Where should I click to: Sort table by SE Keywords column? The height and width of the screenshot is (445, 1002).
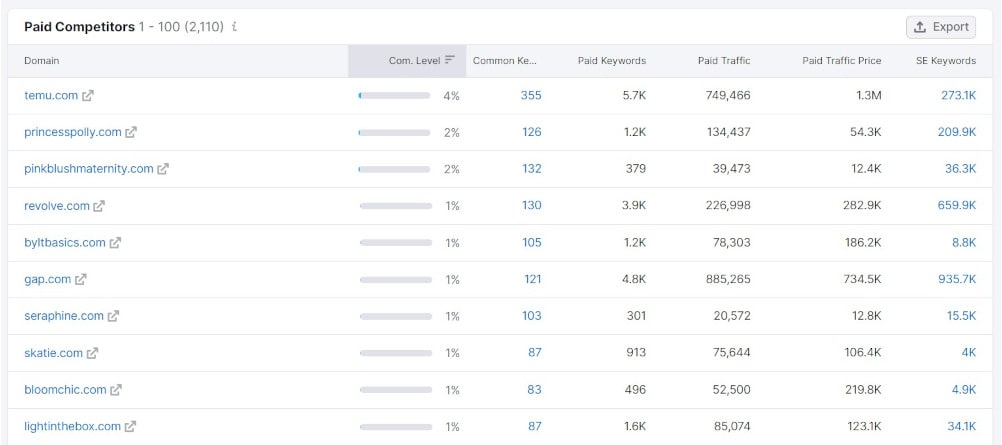(946, 61)
